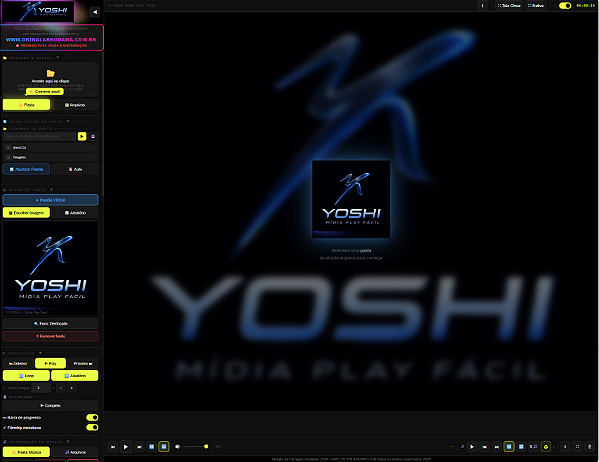Image resolution: width=599 pixels, height=462 pixels.
Task: Remove the first saved folder entry with X
Action: click(x=93, y=148)
